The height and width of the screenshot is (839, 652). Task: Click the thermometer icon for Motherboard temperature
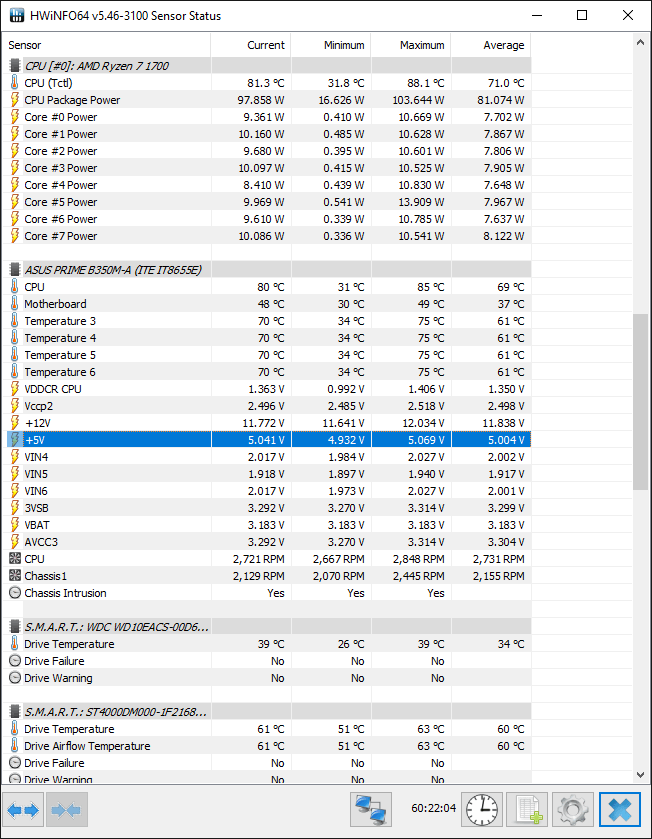[x=14, y=304]
